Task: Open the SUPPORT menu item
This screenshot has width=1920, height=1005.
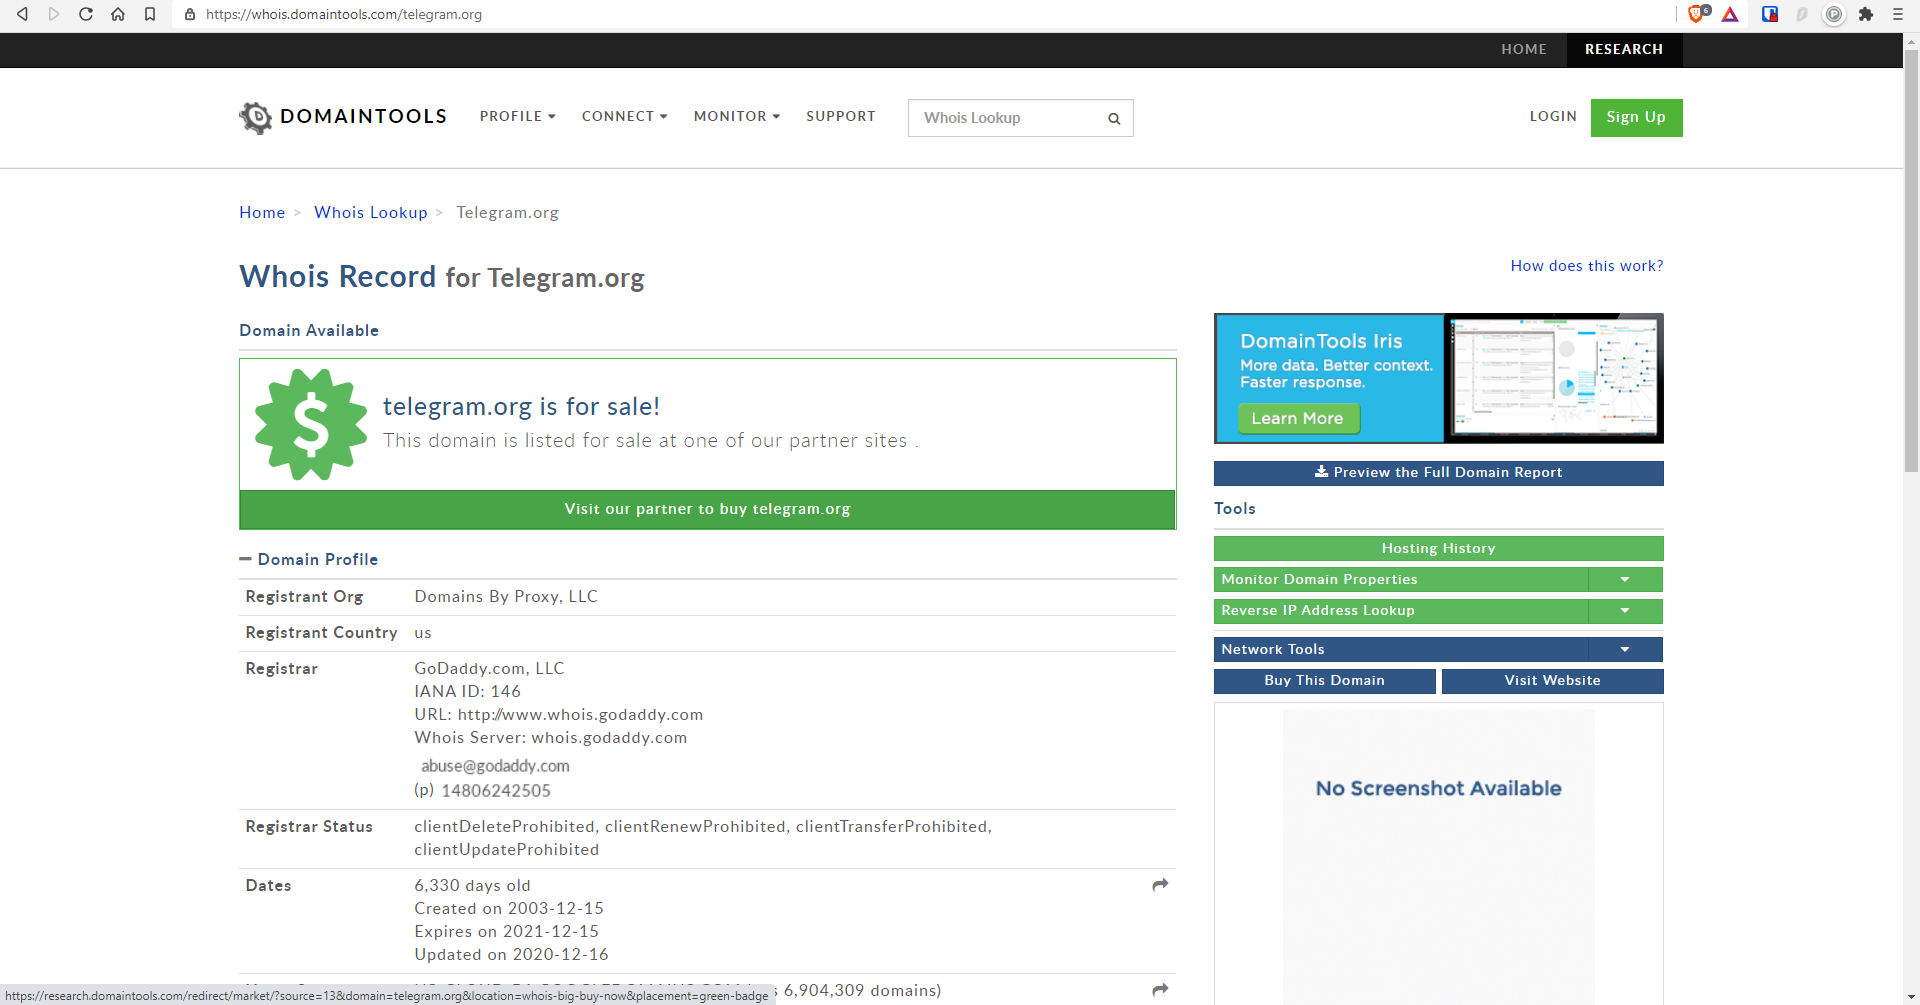Action: tap(841, 116)
